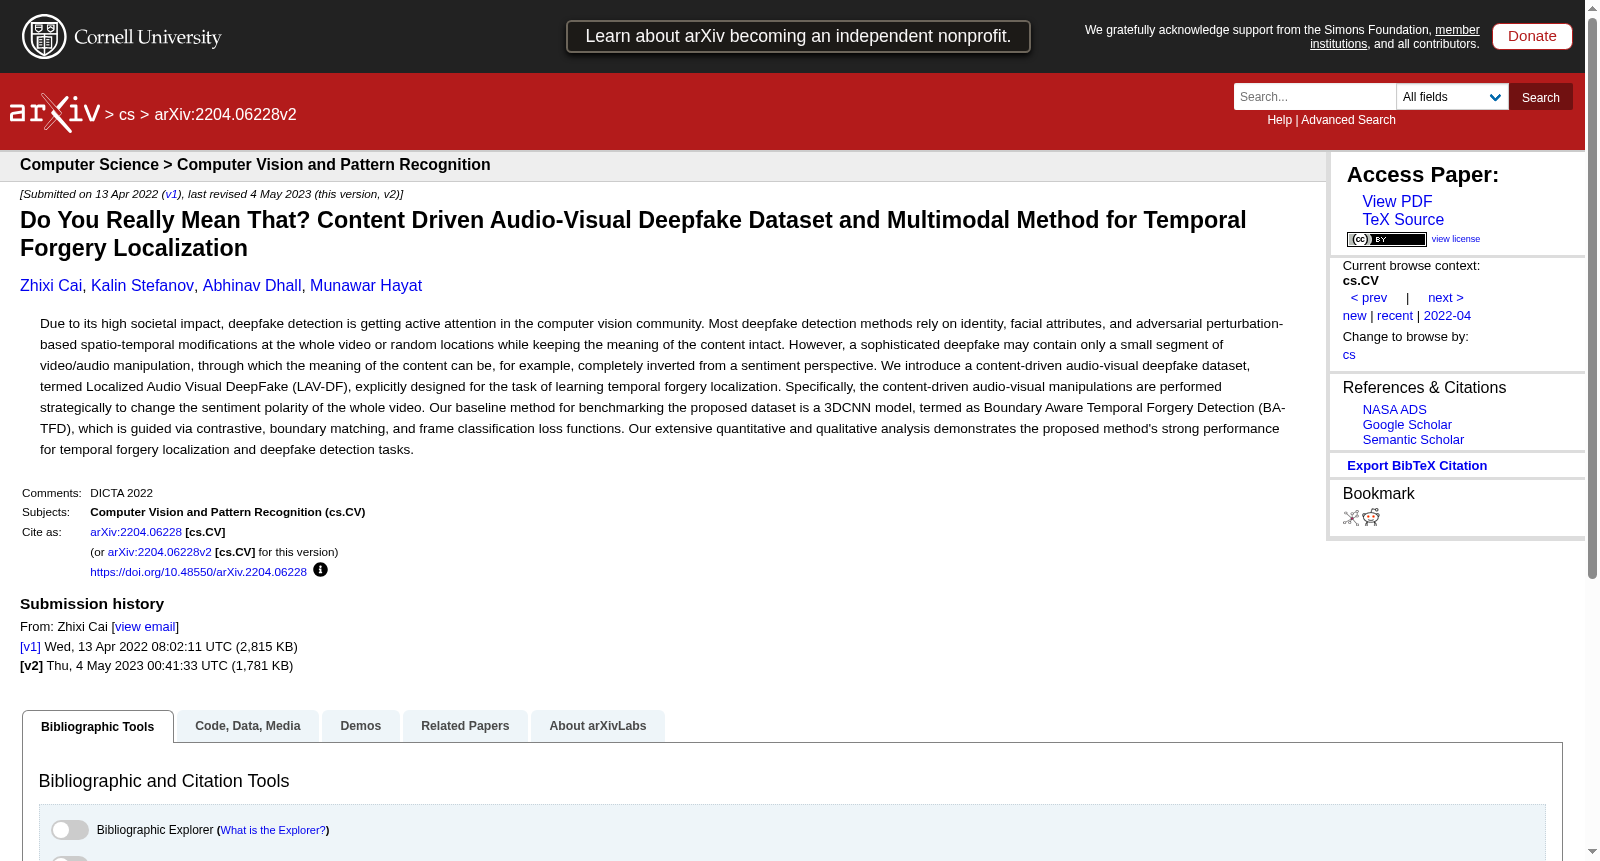Viewport: 1600px width, 861px height.
Task: Focus the Search input field
Action: (1315, 97)
